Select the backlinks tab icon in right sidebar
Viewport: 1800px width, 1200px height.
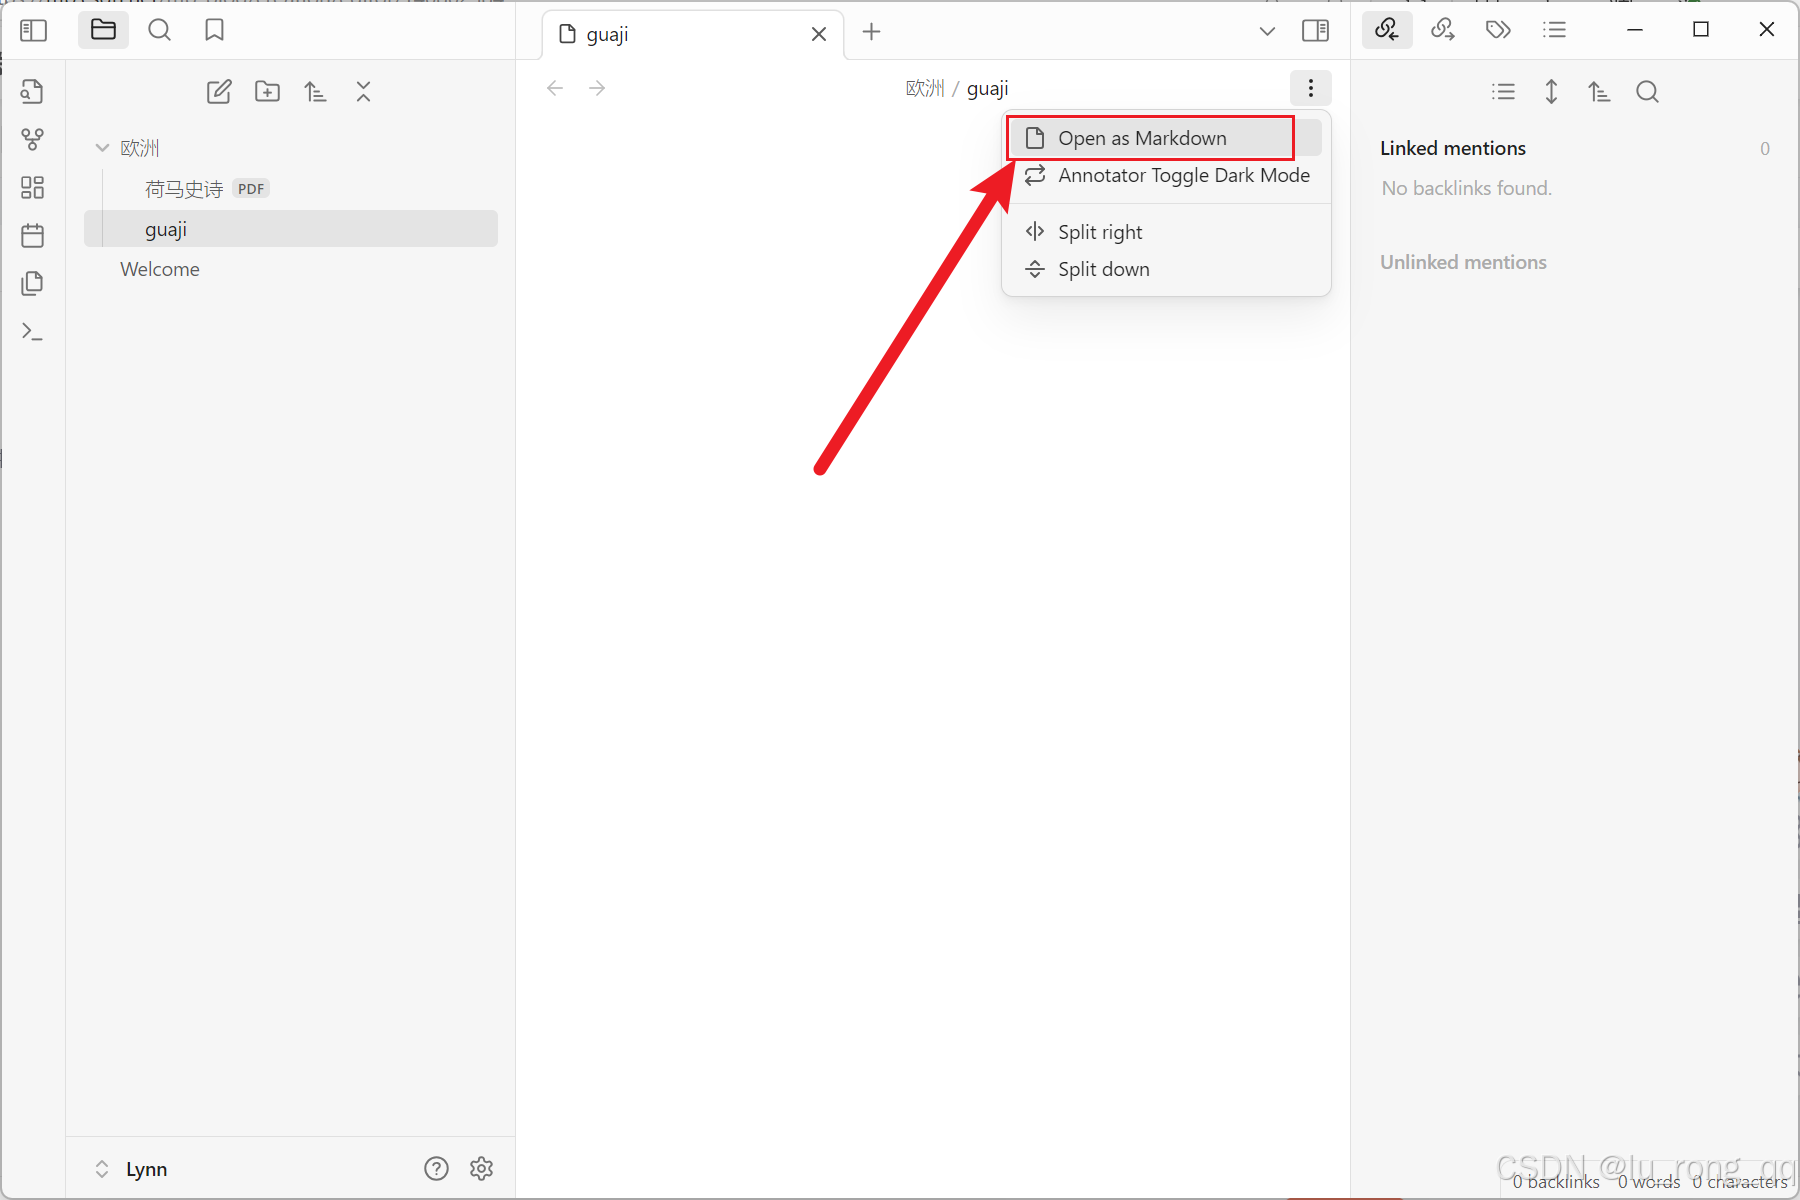1386,29
